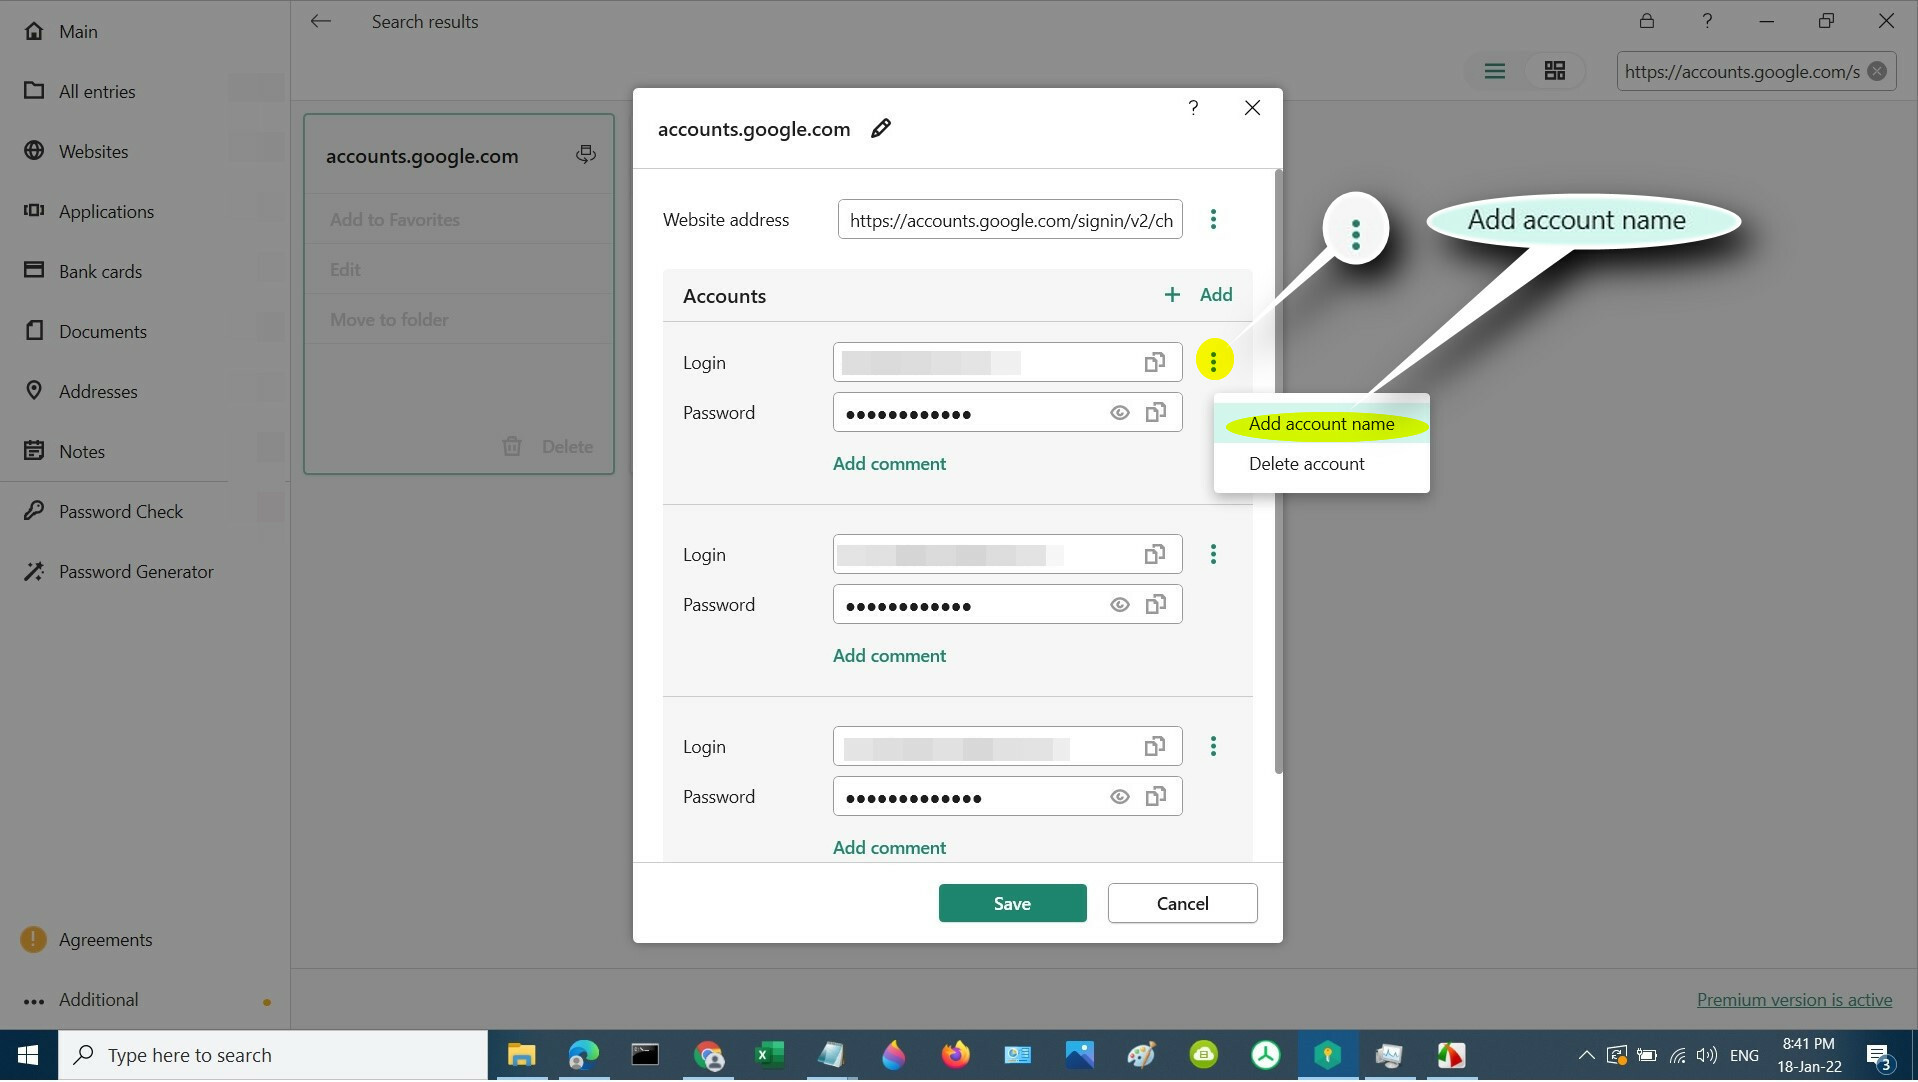
Task: Copy the second account password
Action: click(1155, 604)
